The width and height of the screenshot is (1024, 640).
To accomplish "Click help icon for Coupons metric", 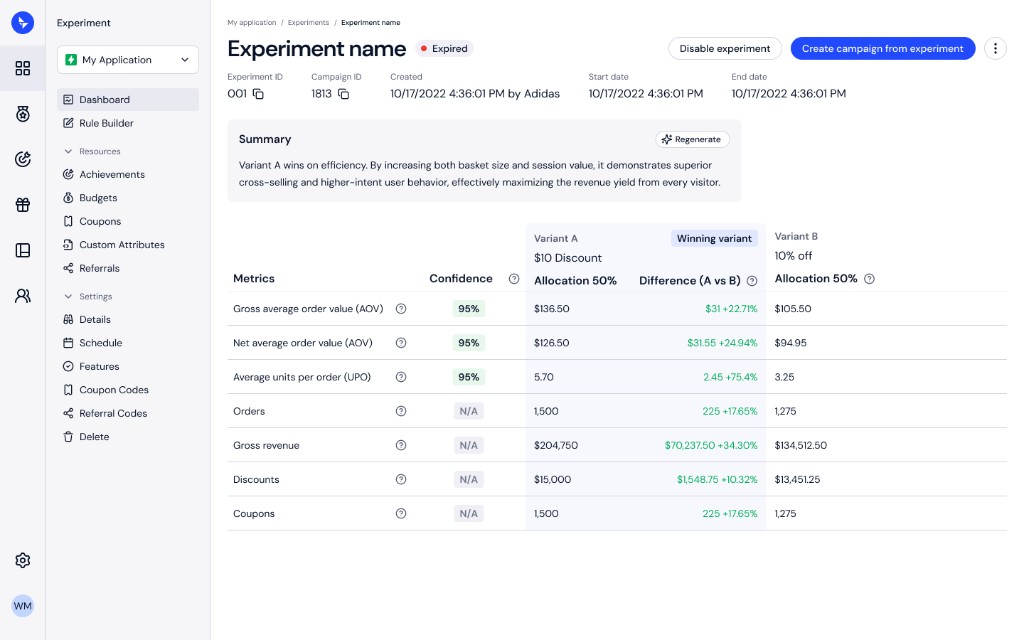I will click(x=401, y=513).
